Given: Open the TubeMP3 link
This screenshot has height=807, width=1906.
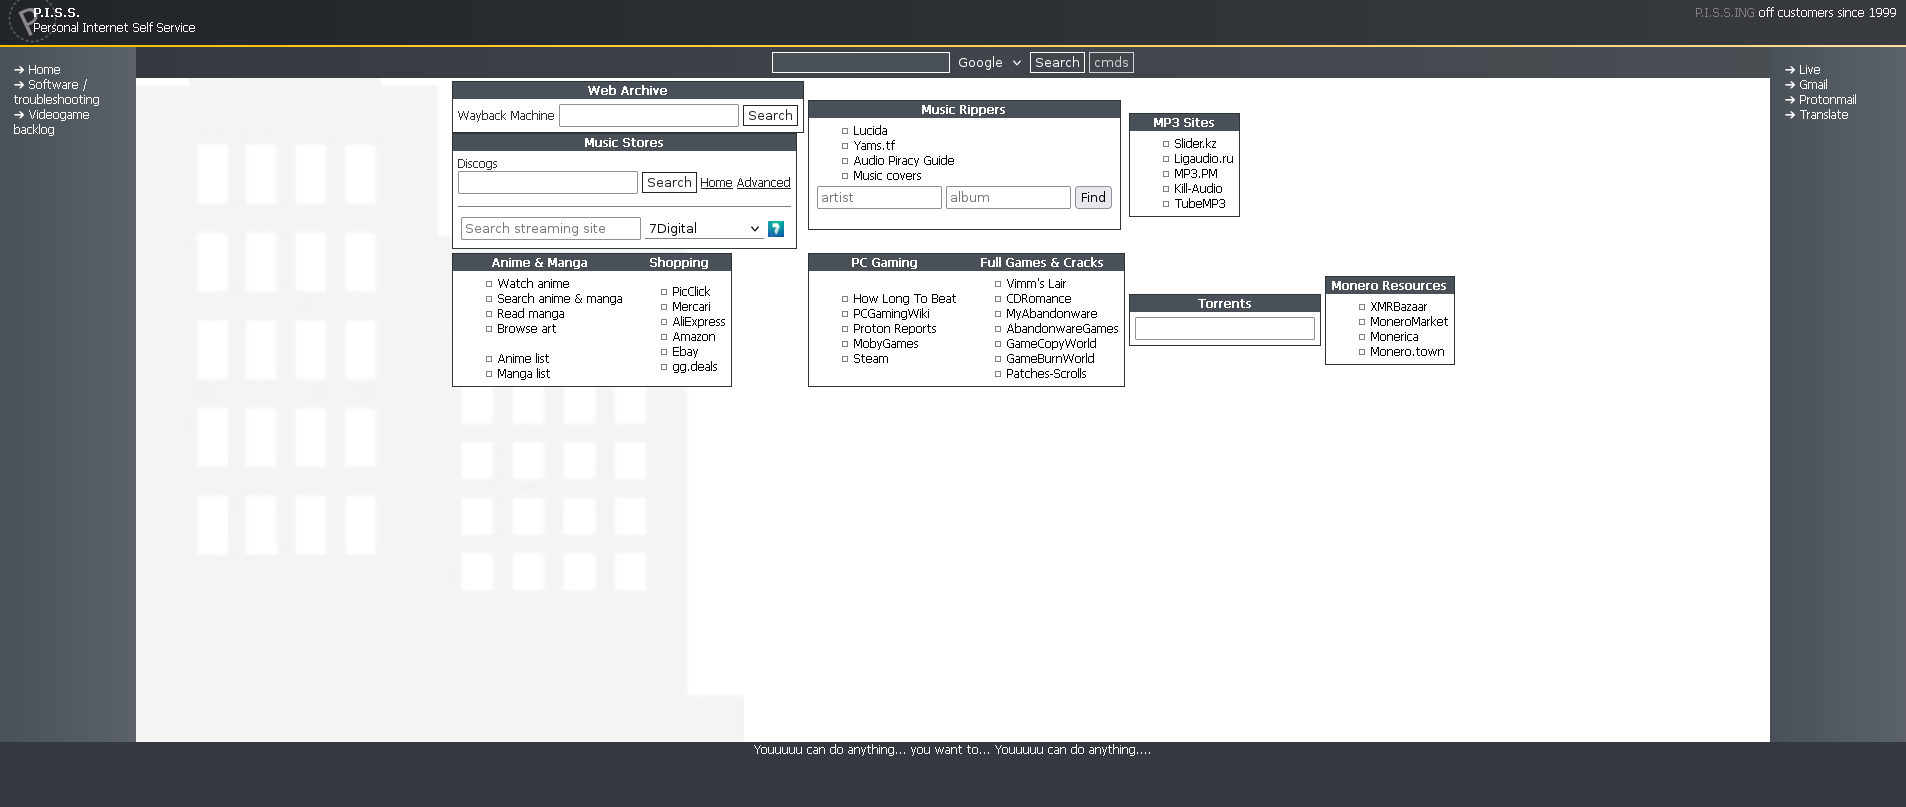Looking at the screenshot, I should click(x=1199, y=204).
